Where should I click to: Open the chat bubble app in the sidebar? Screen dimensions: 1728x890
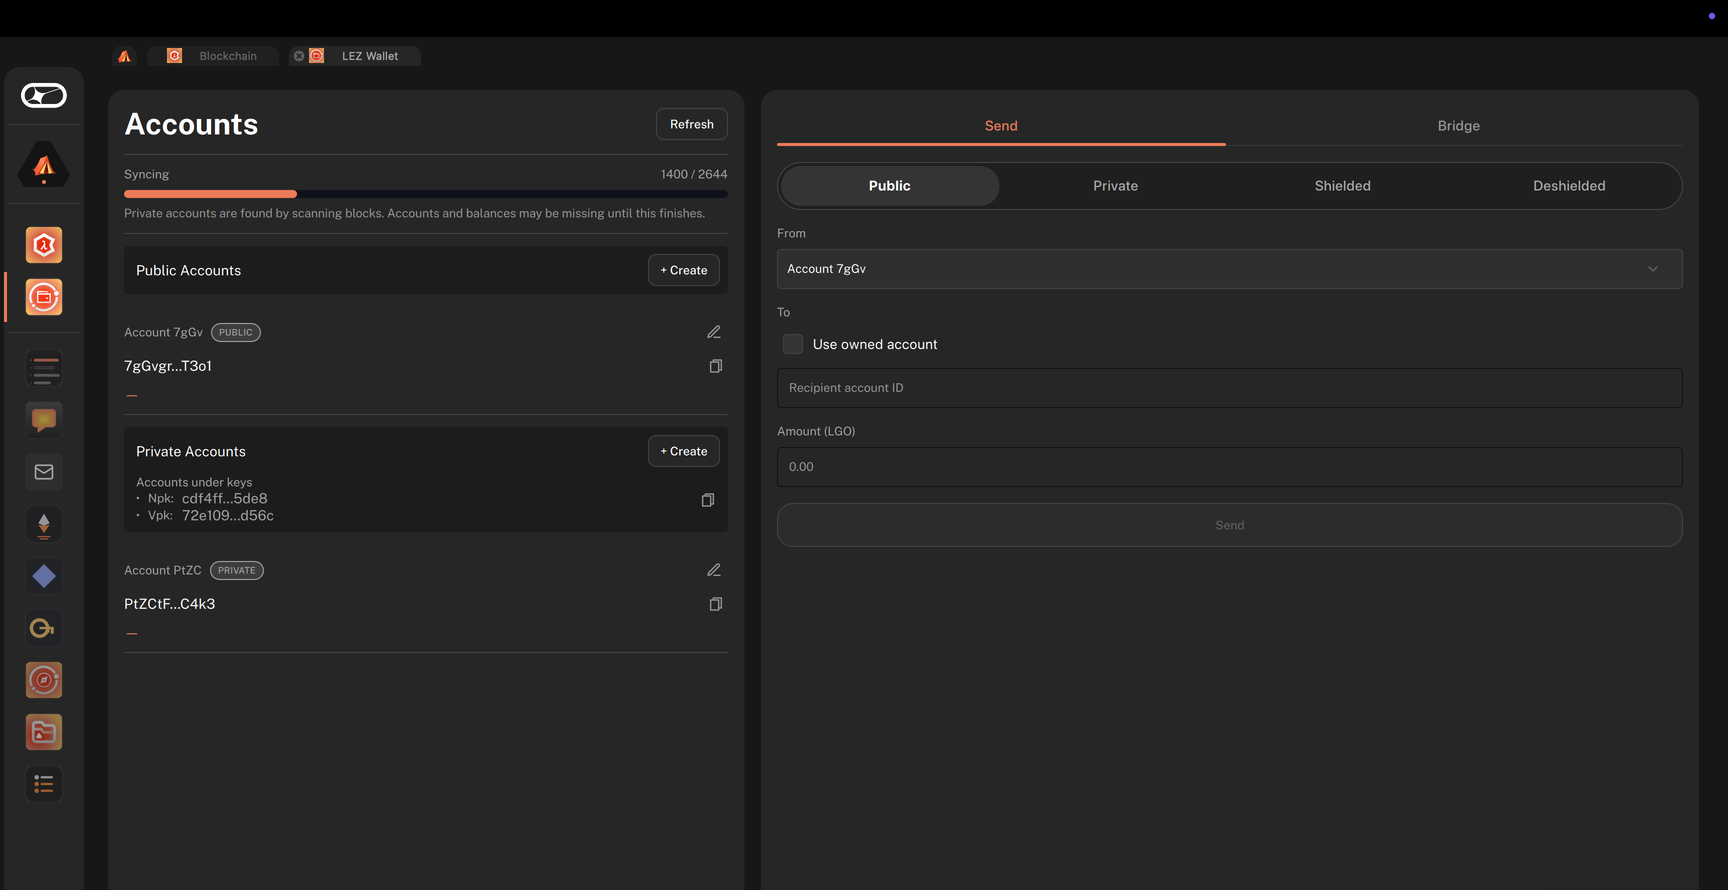point(44,420)
